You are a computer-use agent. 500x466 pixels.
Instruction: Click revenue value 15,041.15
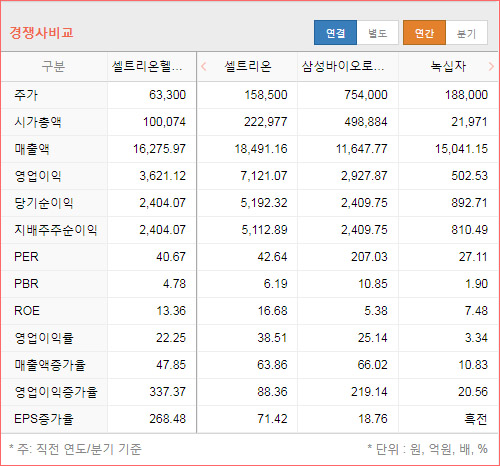[461, 149]
